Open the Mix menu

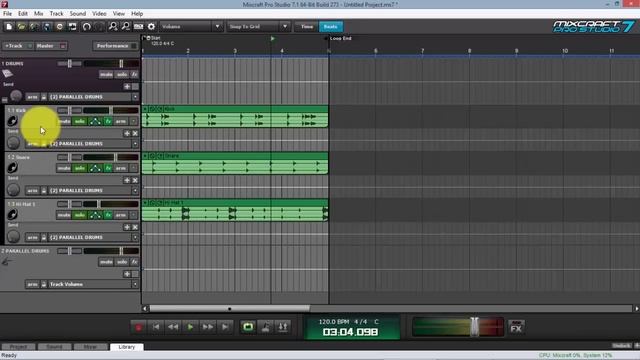point(38,13)
